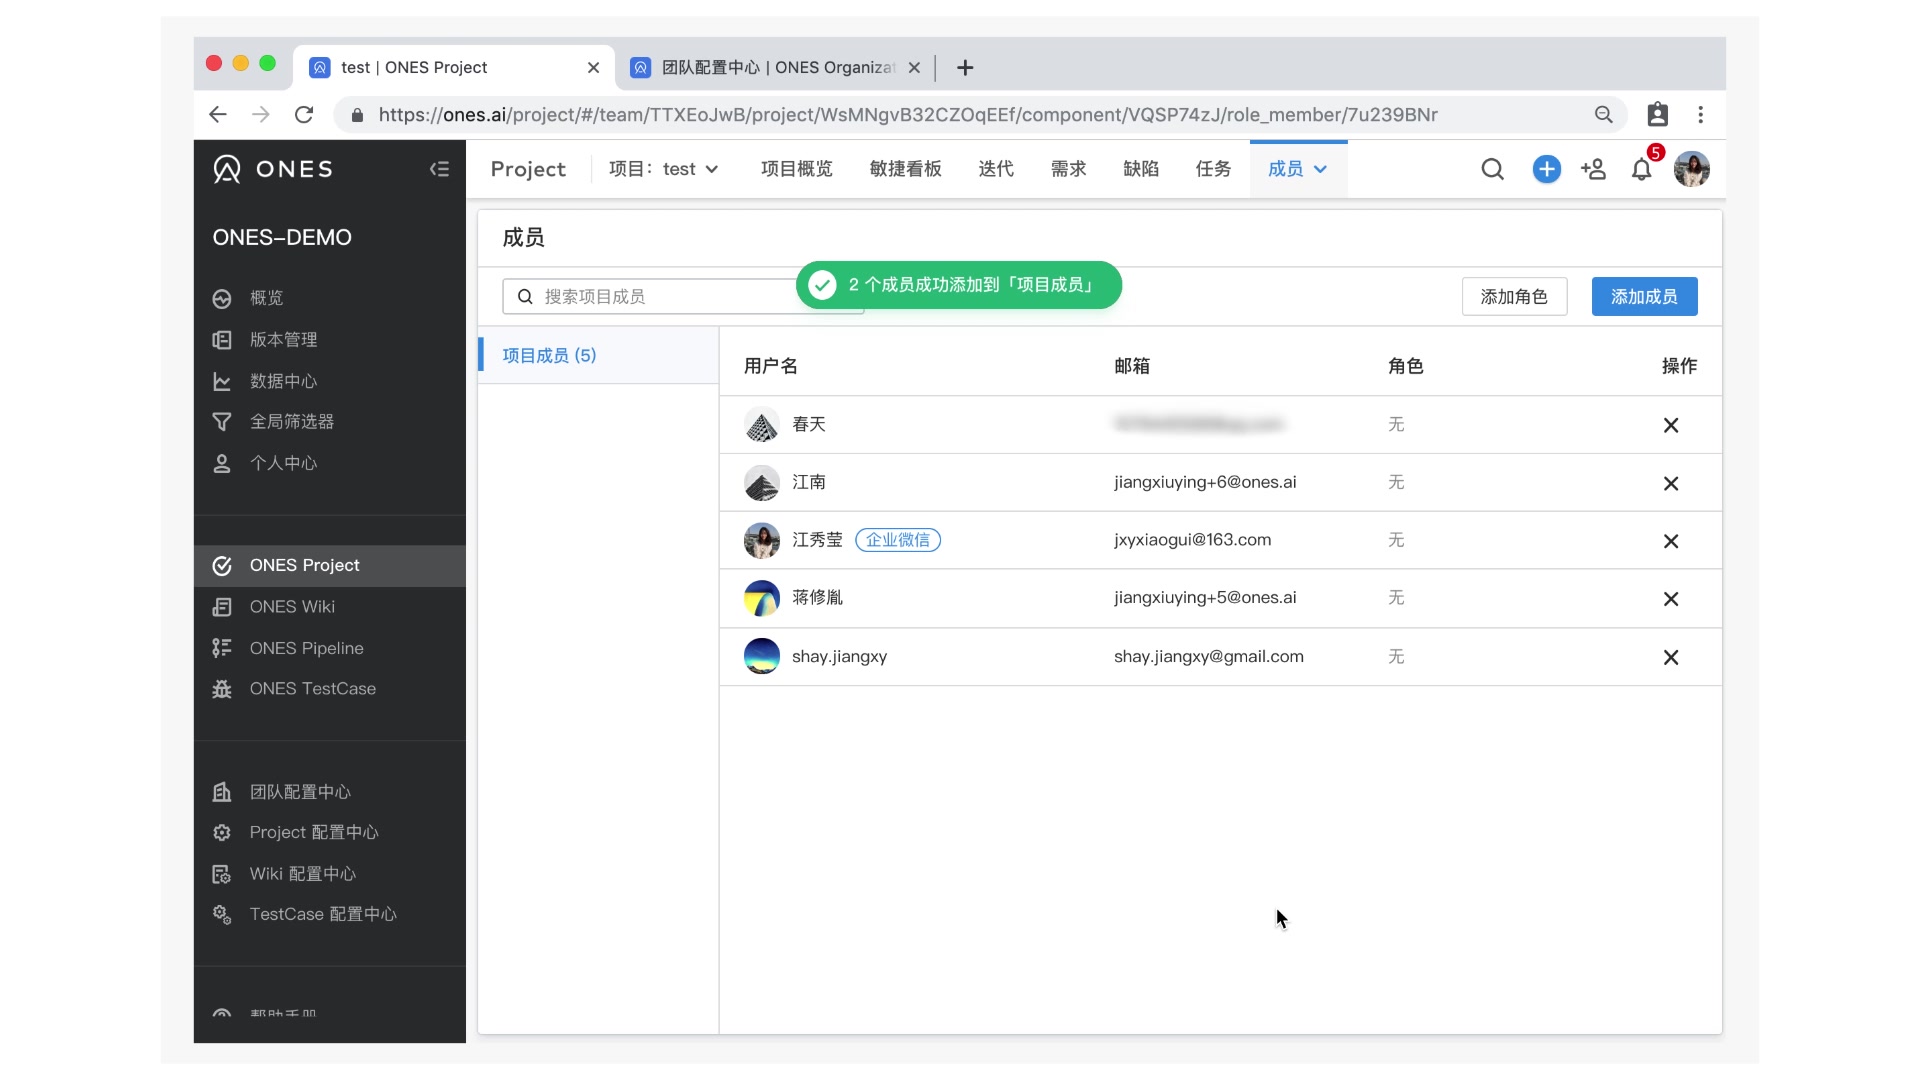Open ONES Pipeline in sidebar
The width and height of the screenshot is (1920, 1080).
coord(306,648)
